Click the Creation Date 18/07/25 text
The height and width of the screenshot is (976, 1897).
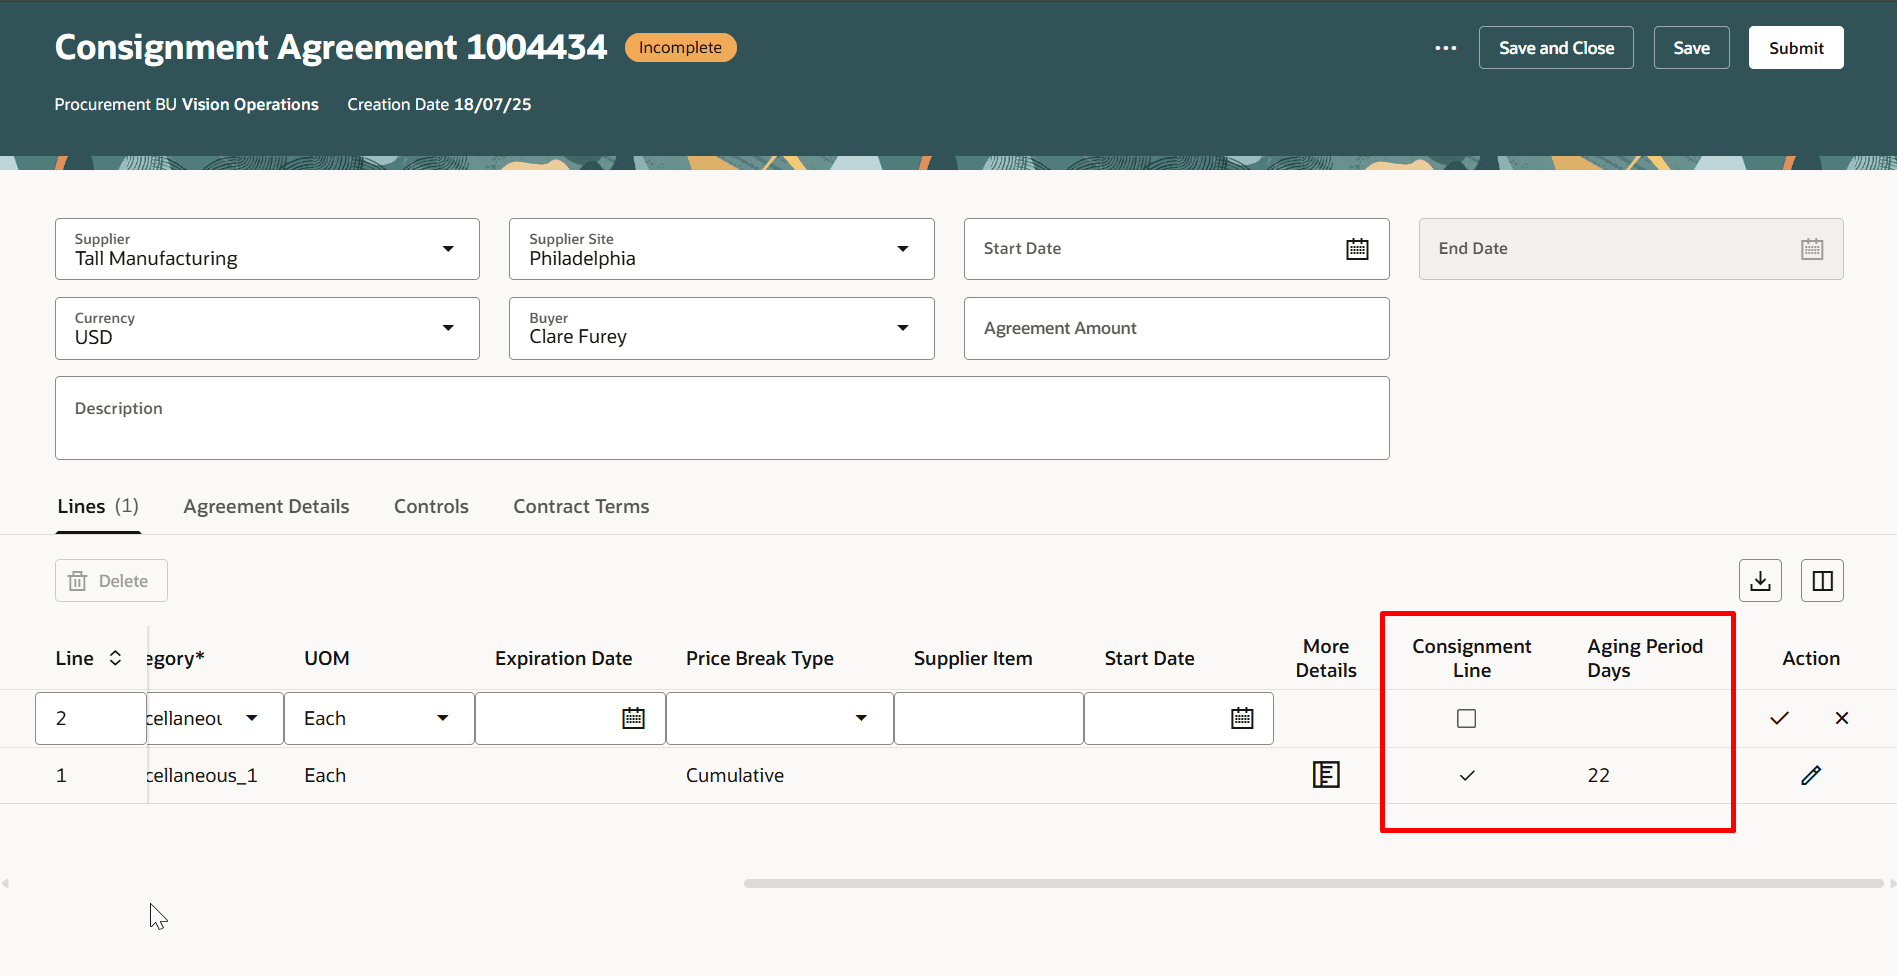point(439,104)
